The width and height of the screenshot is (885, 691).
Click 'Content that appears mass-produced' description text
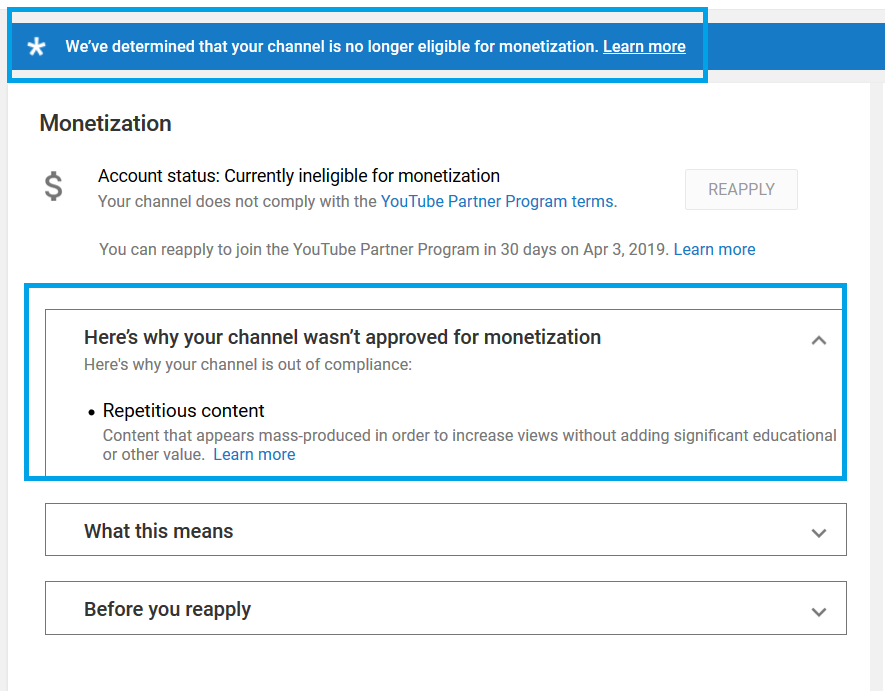tap(469, 445)
